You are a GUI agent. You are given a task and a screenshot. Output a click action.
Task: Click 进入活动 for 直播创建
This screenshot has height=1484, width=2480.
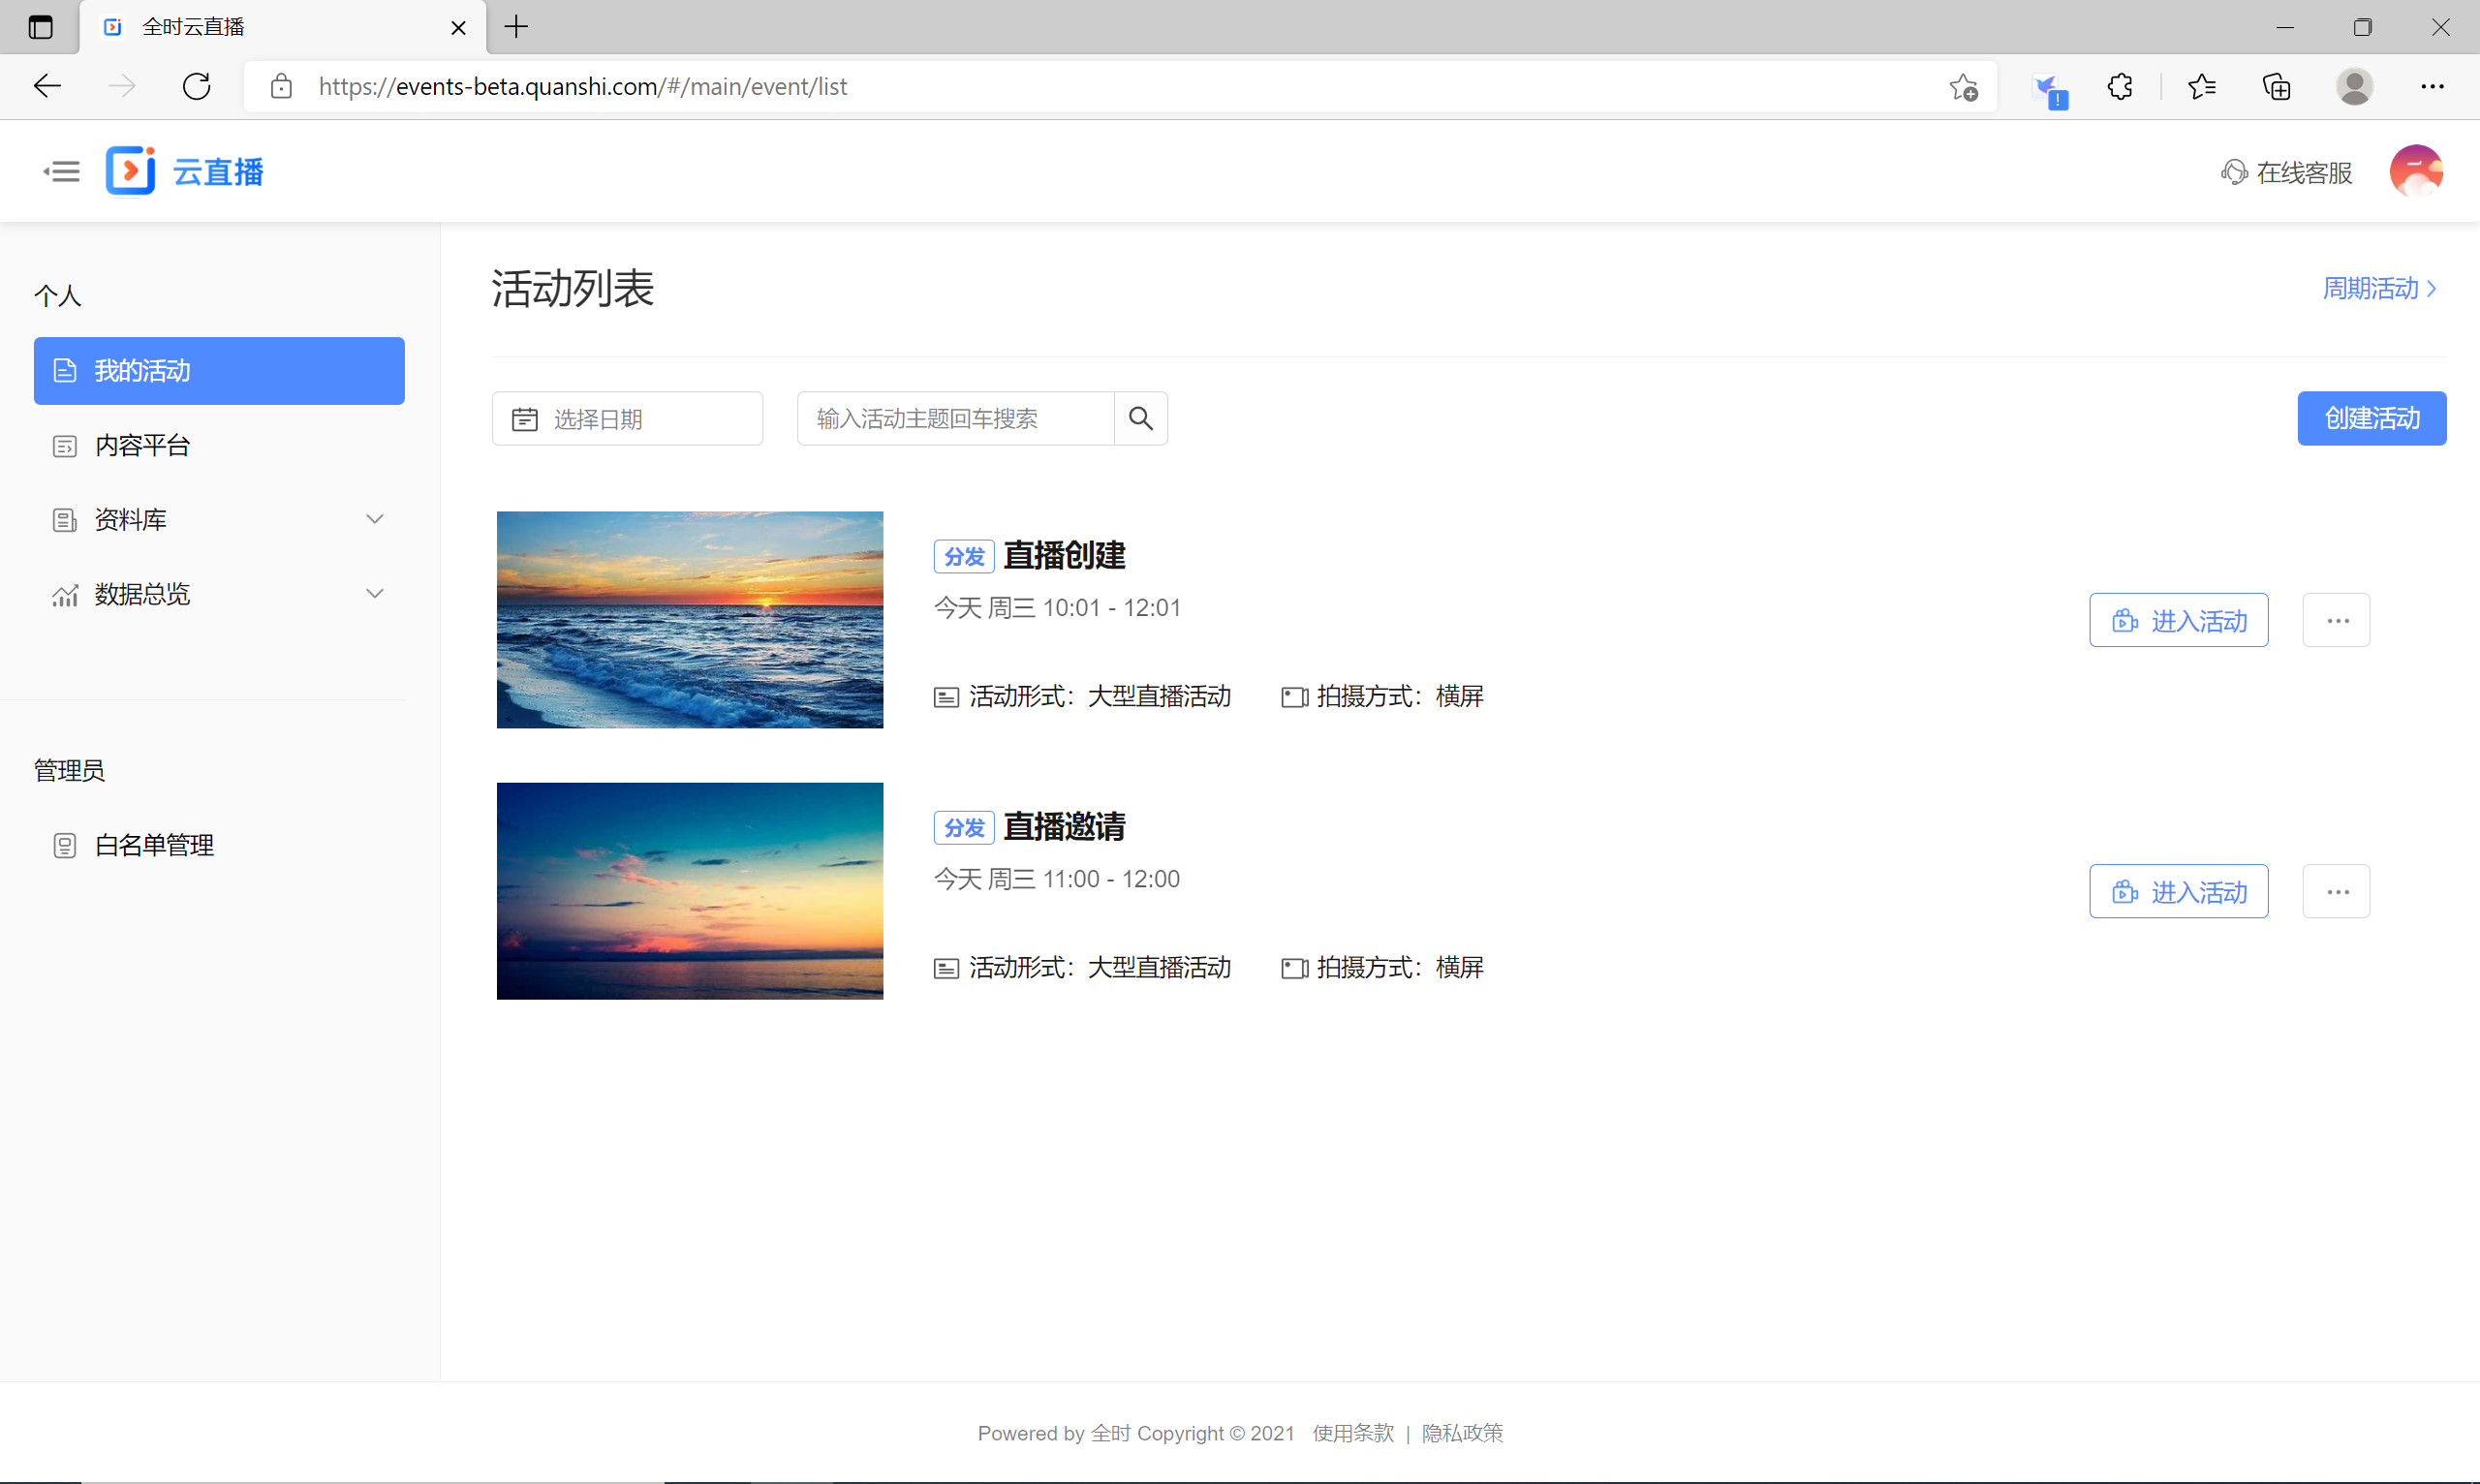coord(2178,621)
